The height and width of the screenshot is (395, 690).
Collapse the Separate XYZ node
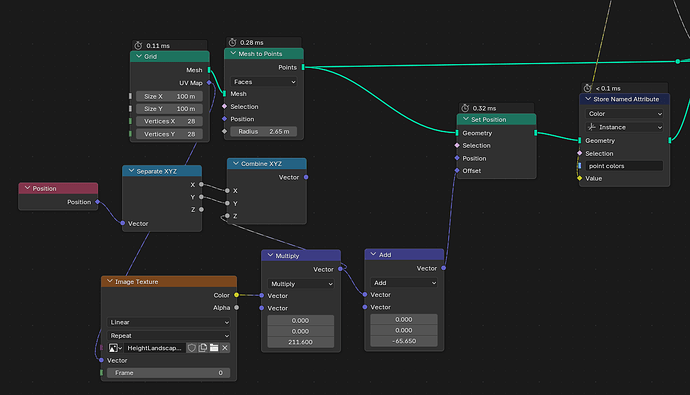click(x=131, y=171)
